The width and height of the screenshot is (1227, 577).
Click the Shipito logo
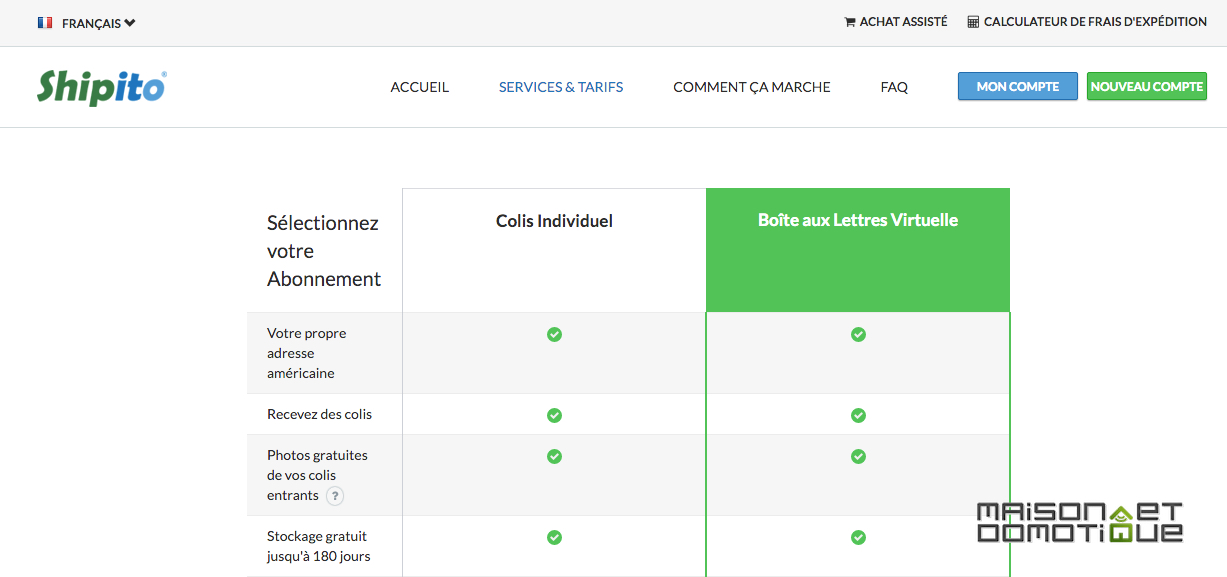point(102,87)
